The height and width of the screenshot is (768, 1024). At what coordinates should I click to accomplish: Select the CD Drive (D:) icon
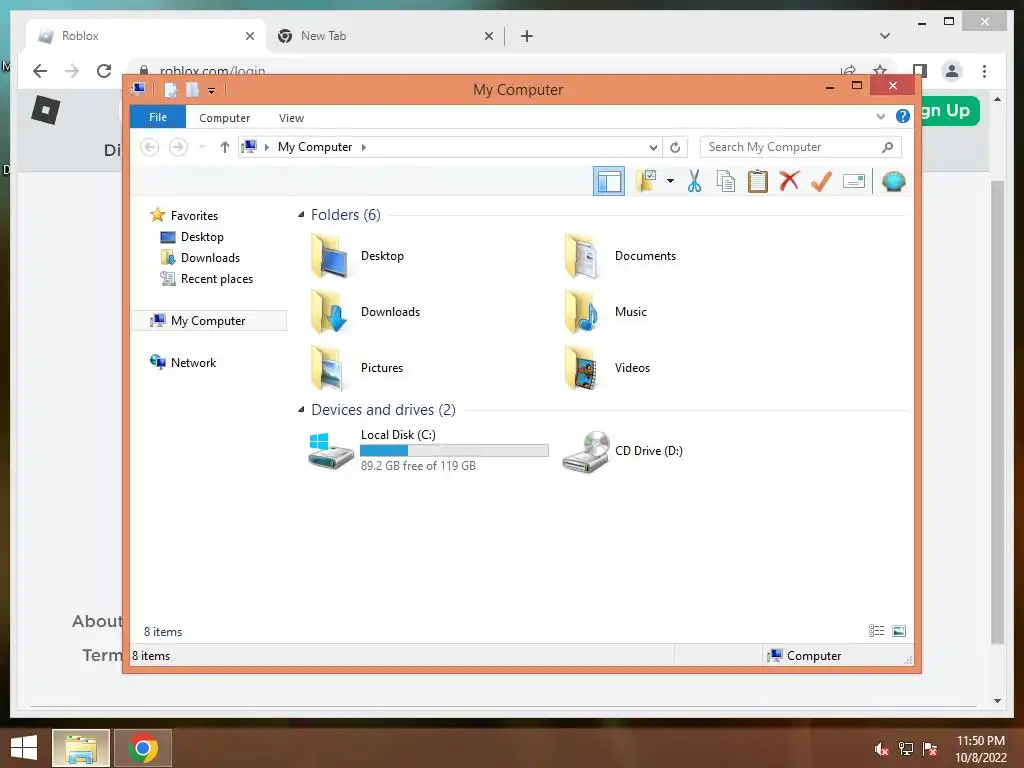[586, 451]
